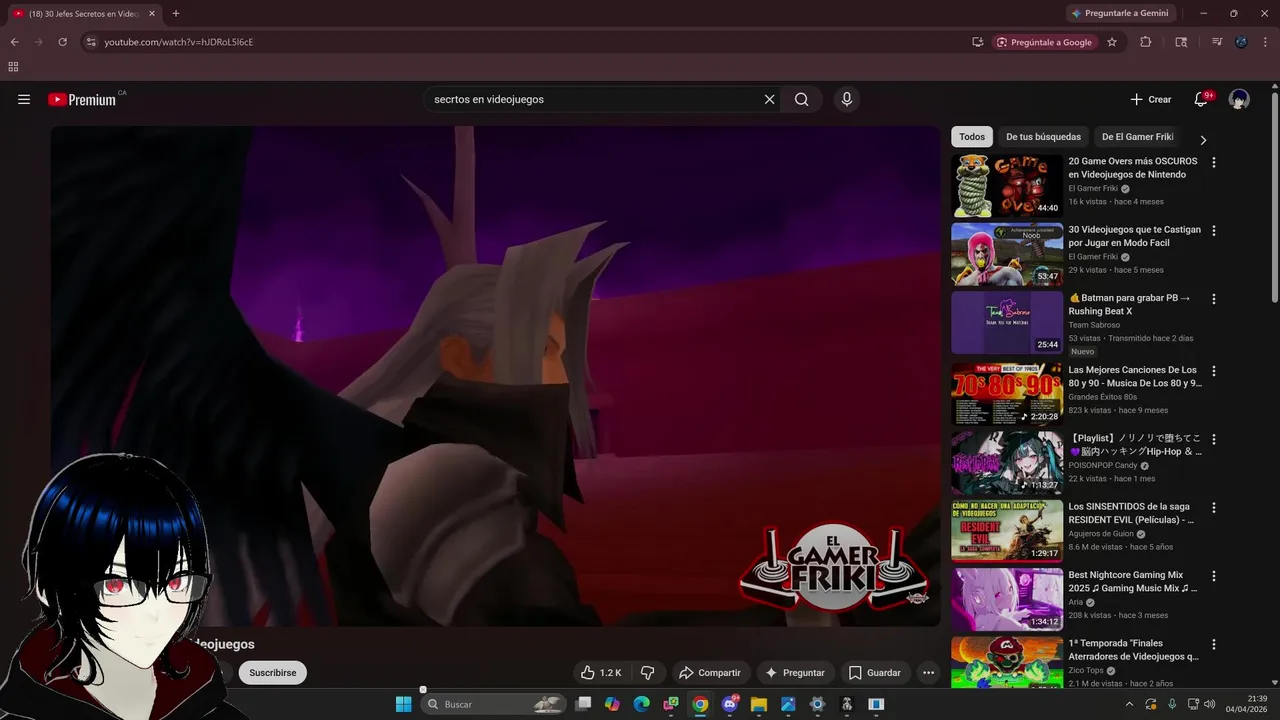The image size is (1280, 720).
Task: Close the 30 Jefes Secretos tab
Action: tap(152, 13)
